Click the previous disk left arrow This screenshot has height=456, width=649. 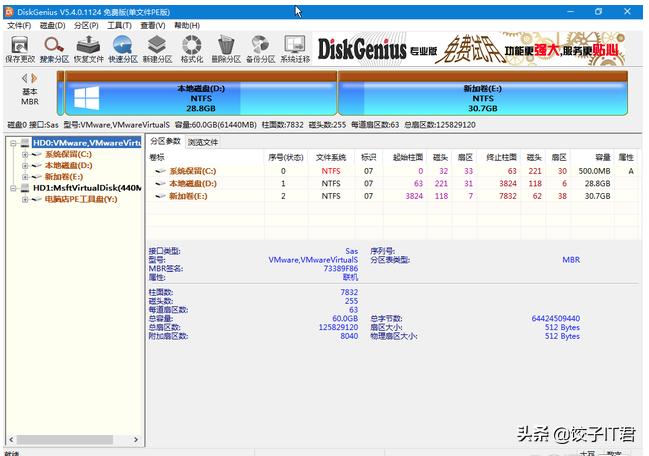tap(24, 78)
